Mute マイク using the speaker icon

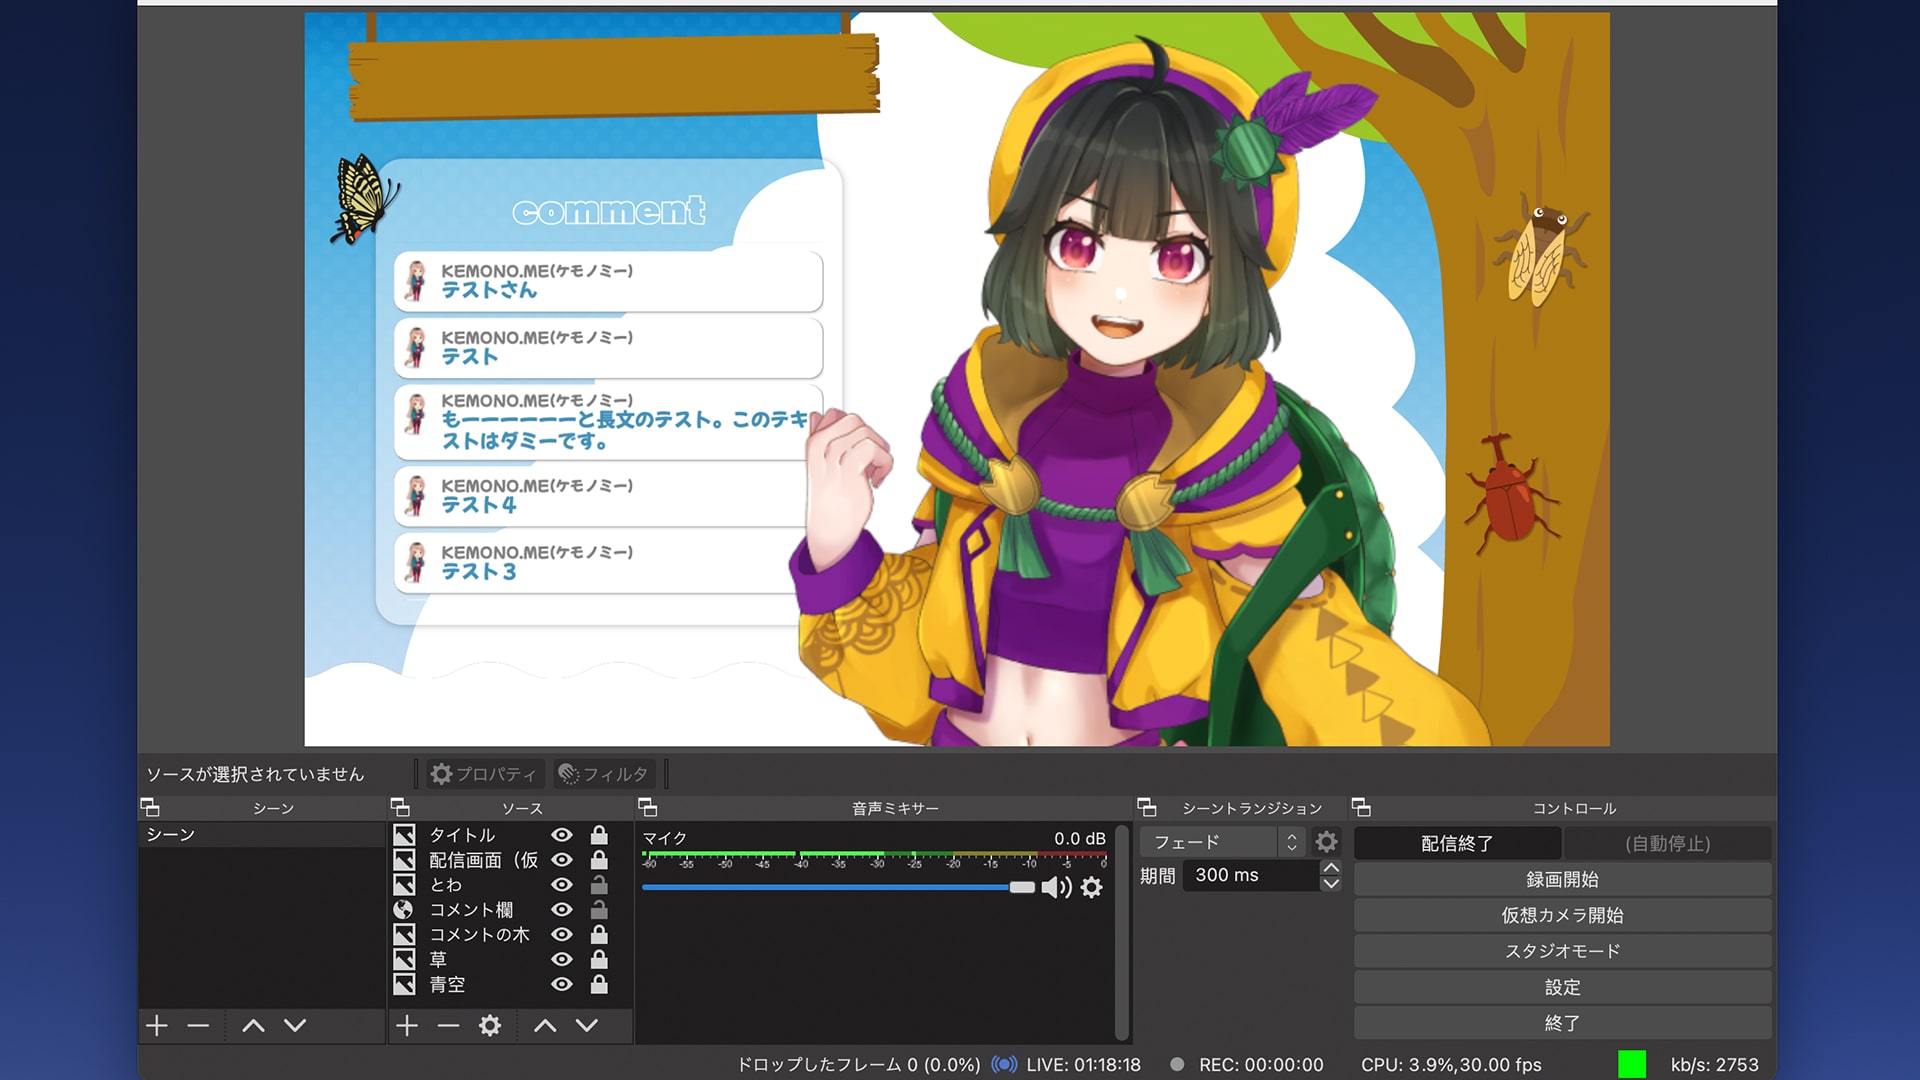click(1057, 886)
